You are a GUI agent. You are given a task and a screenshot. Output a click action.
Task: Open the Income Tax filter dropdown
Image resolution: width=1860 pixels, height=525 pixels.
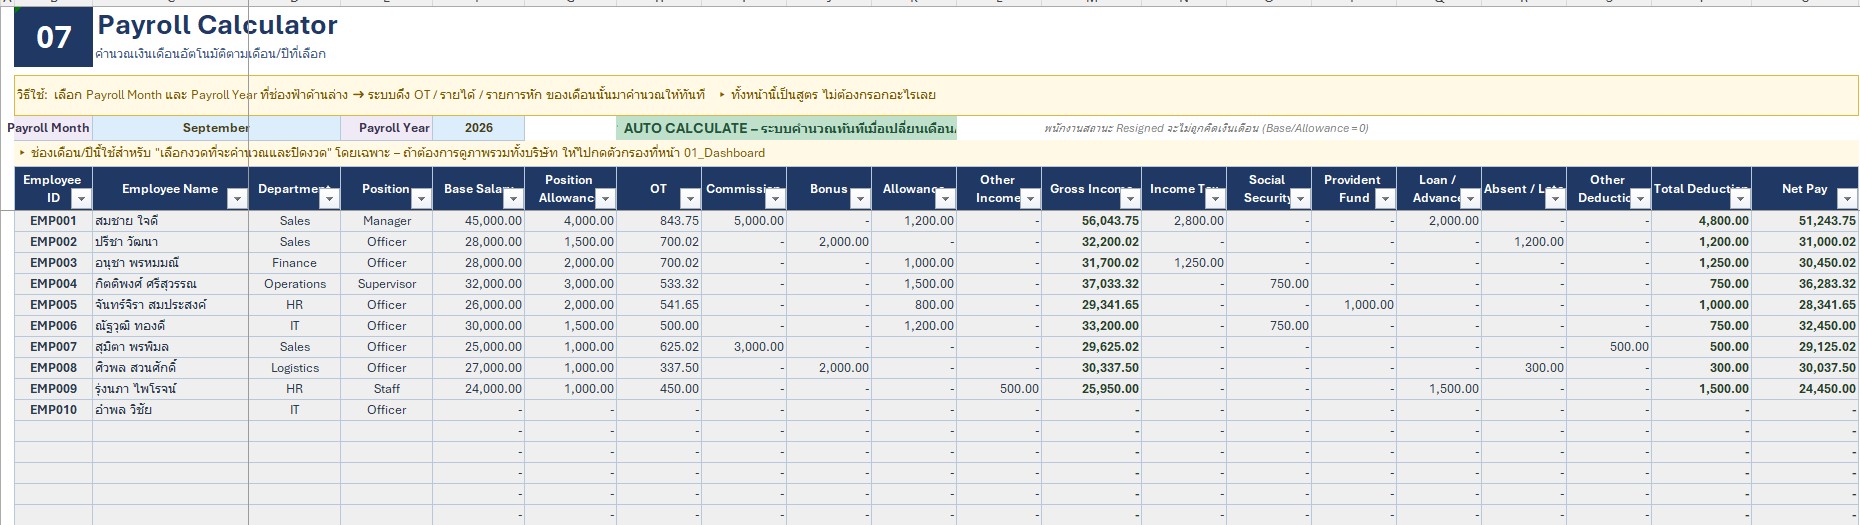click(x=1215, y=199)
